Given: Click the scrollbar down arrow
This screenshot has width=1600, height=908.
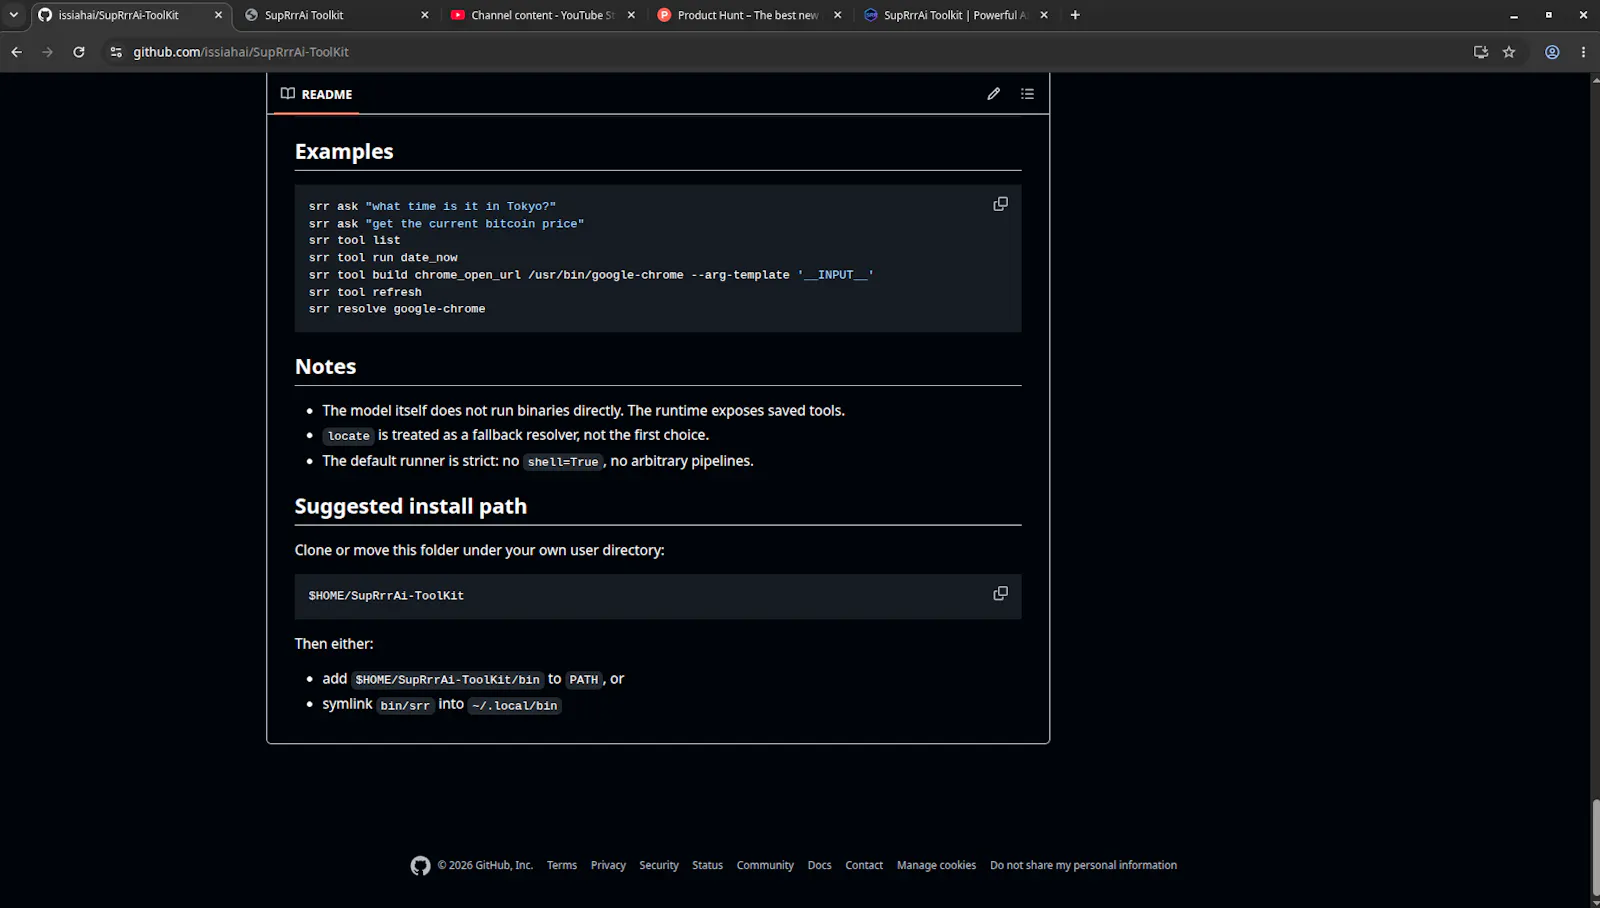Looking at the screenshot, I should coord(1595,902).
